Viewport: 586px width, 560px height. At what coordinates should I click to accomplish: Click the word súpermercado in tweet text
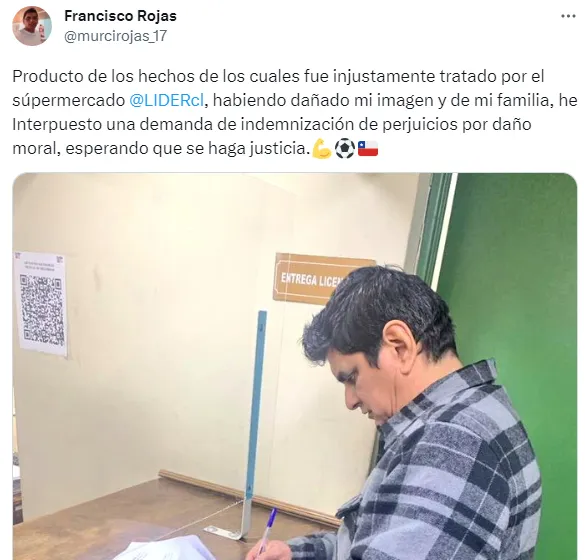coord(68,101)
